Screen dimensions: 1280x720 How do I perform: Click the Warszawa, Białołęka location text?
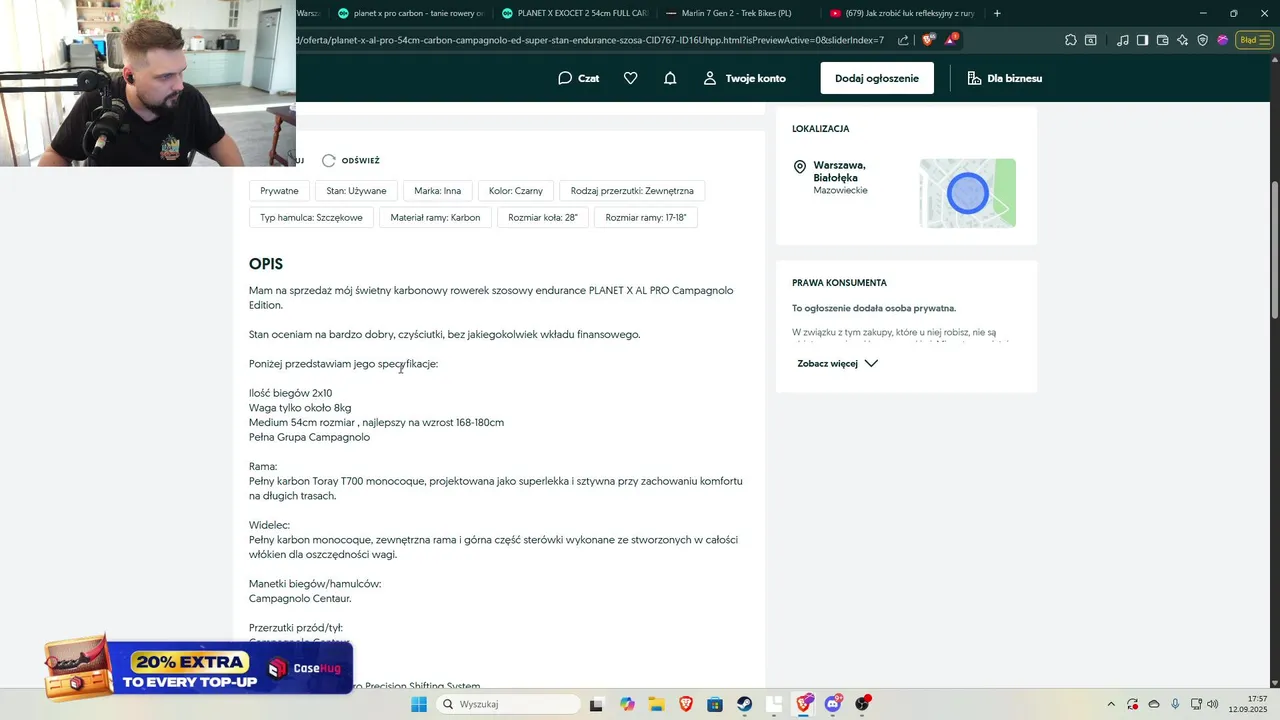tap(840, 171)
